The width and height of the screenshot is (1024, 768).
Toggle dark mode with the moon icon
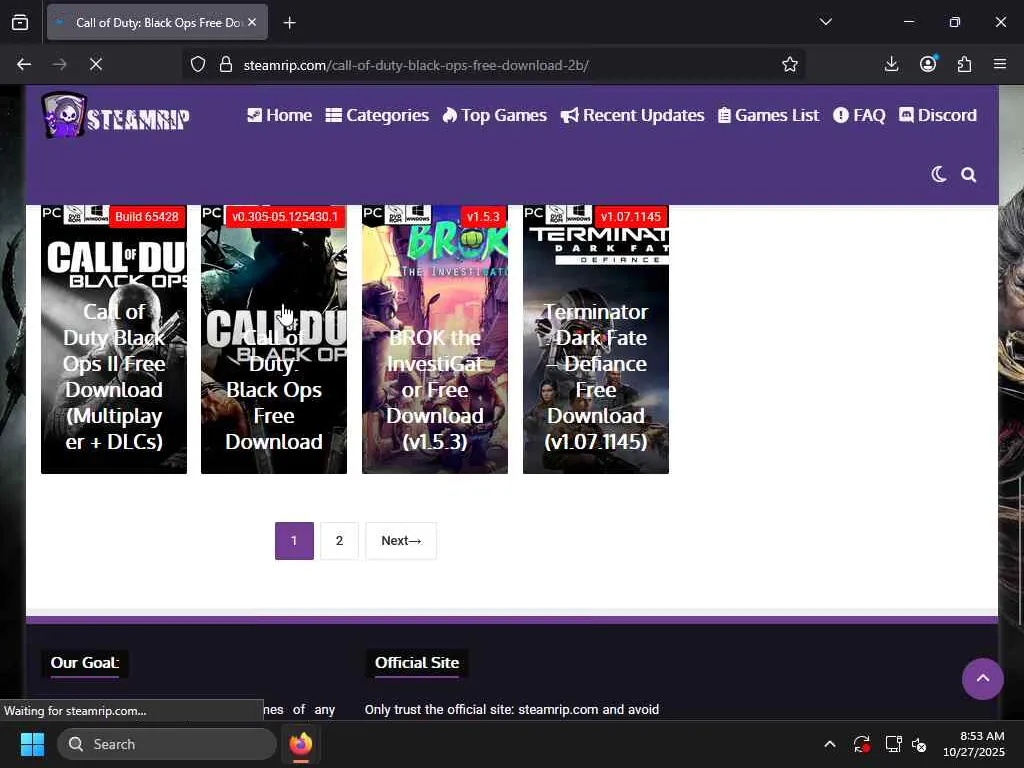(x=938, y=174)
